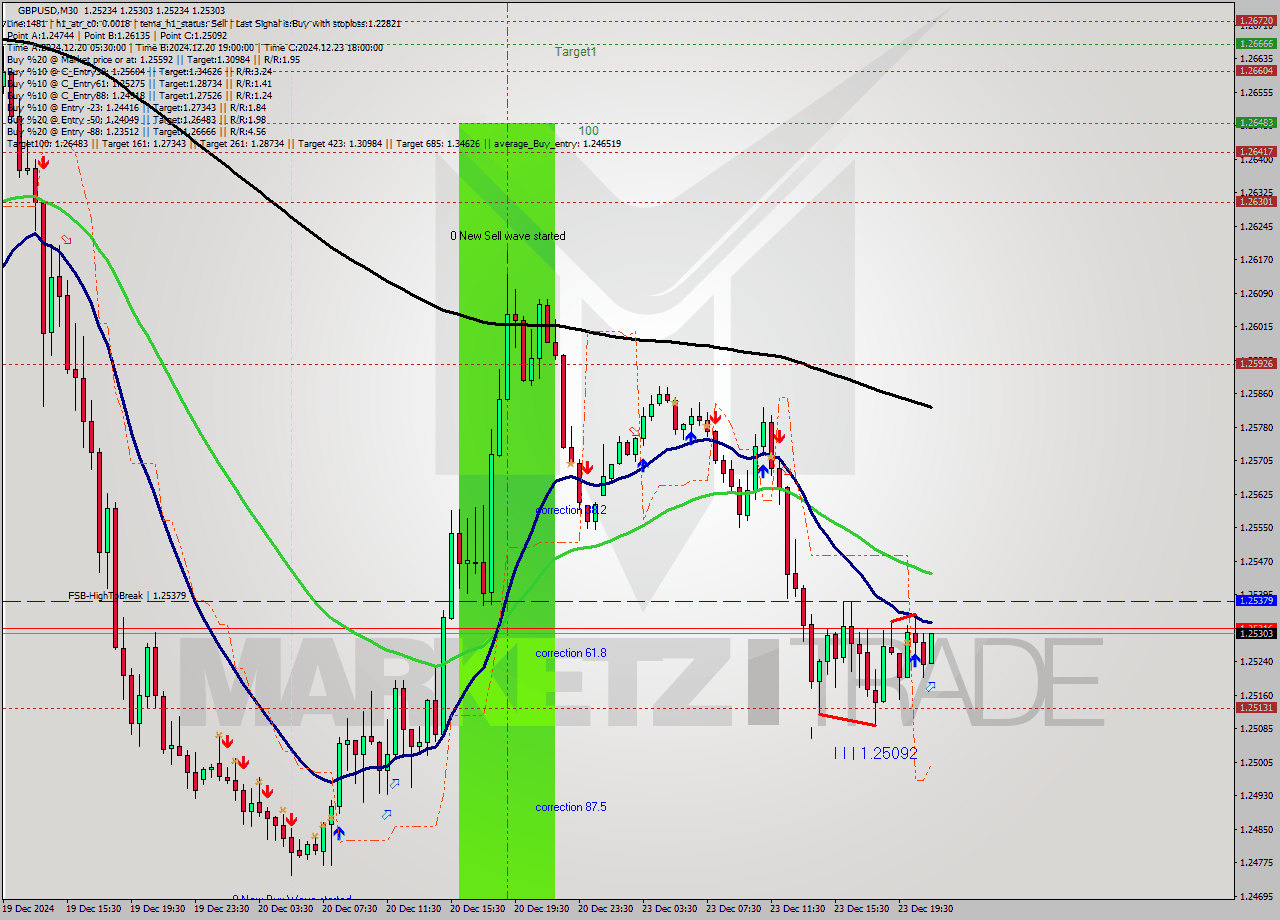Click the '19 Dec 23:30' time axis label
The width and height of the screenshot is (1280, 920).
click(221, 909)
